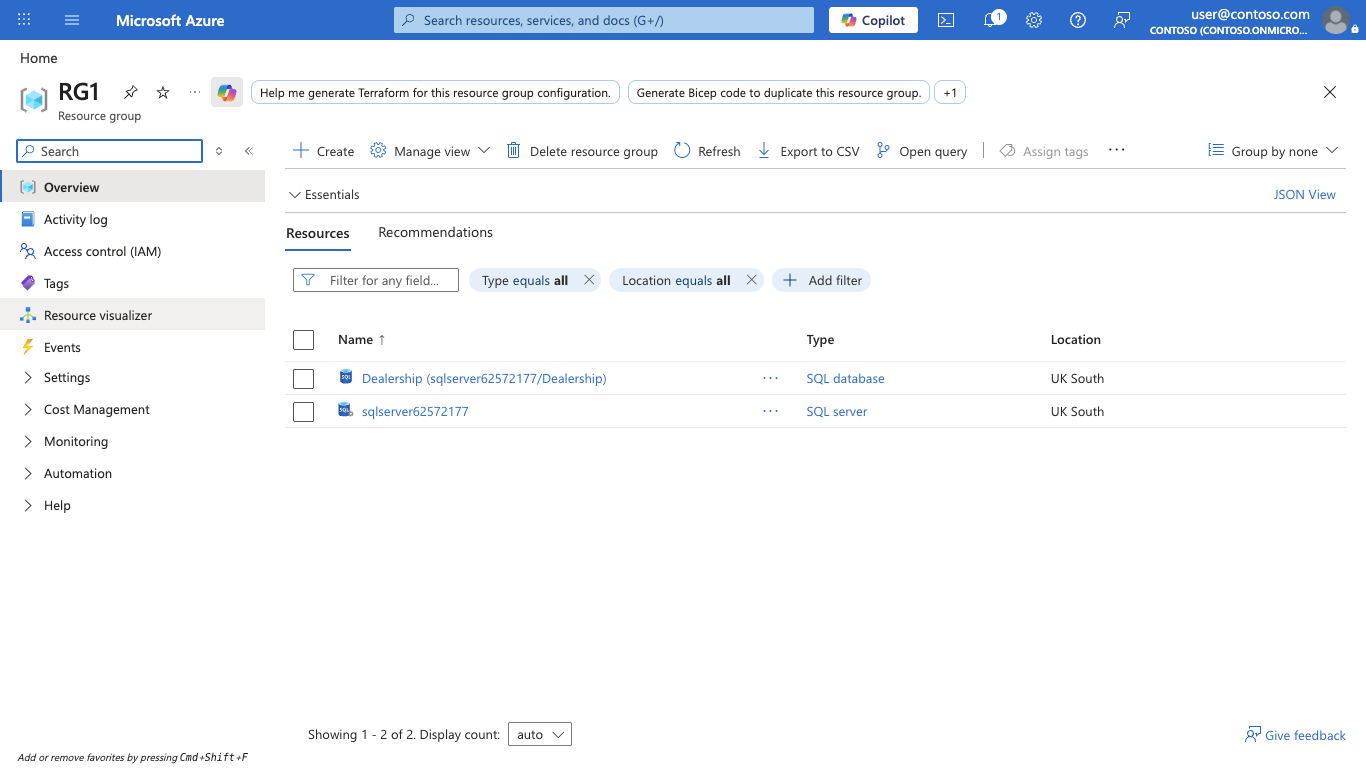The image size is (1366, 768).
Task: Open the portal hamburger menu
Action: tap(72, 20)
